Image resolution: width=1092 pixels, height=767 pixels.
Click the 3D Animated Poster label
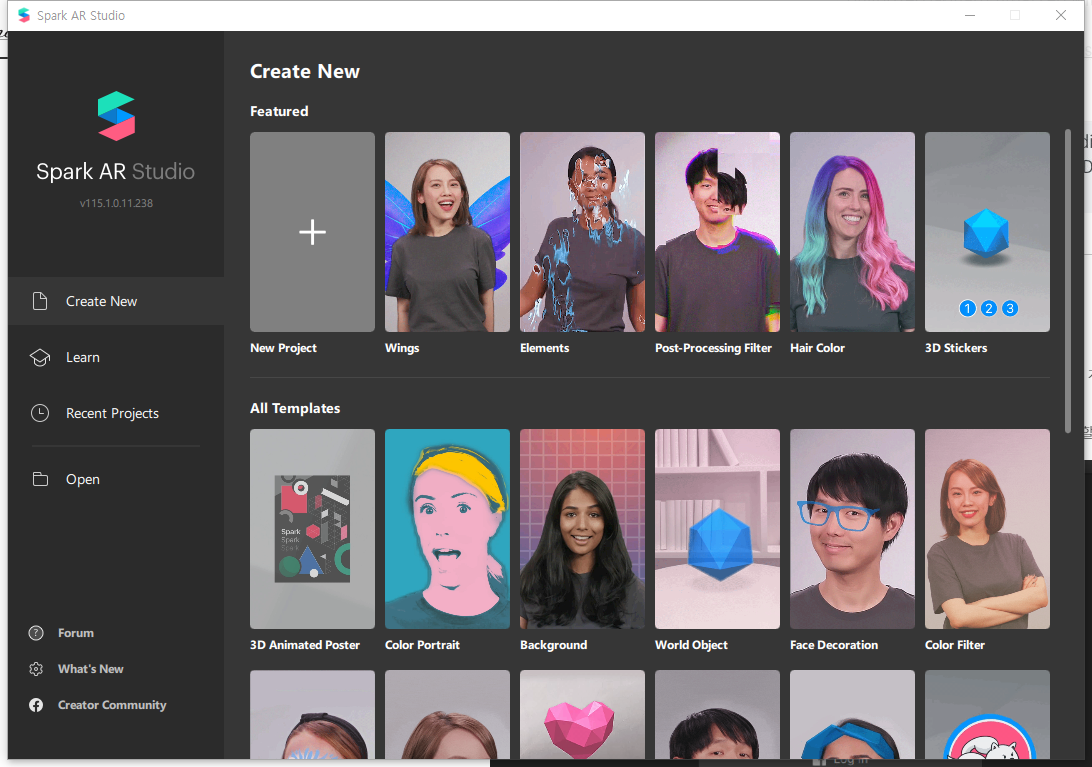click(305, 645)
